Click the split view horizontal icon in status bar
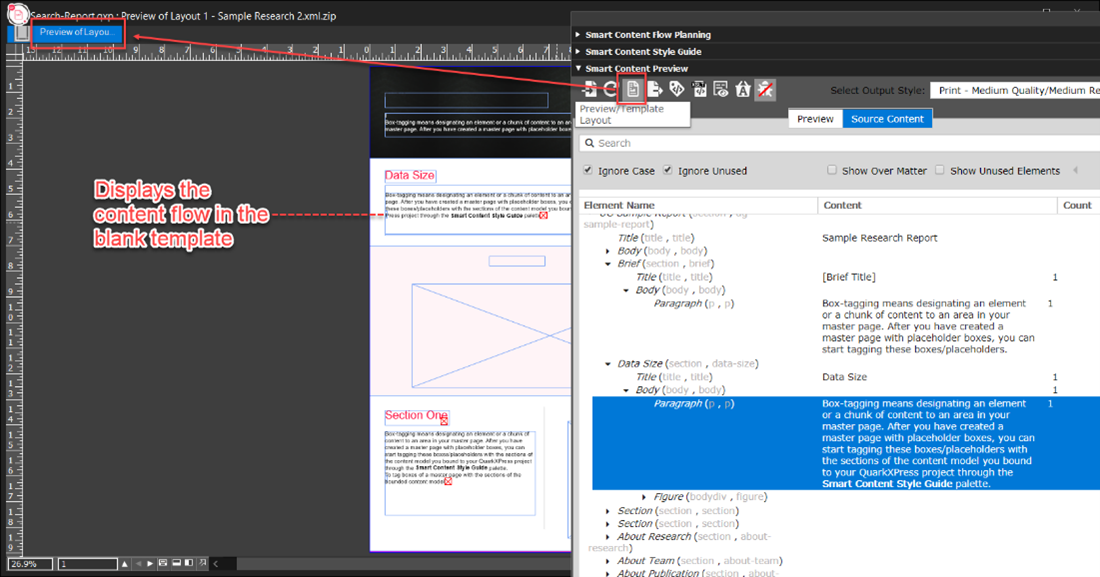 coord(176,563)
